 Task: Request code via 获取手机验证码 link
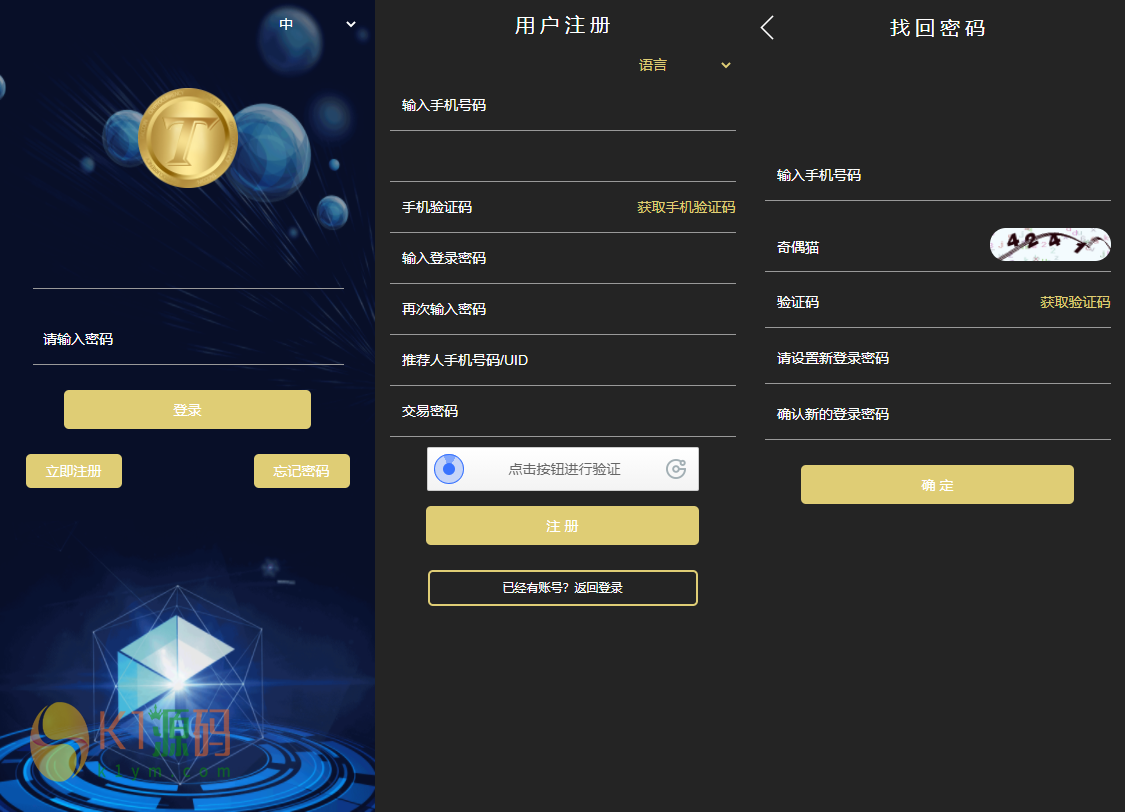point(686,207)
